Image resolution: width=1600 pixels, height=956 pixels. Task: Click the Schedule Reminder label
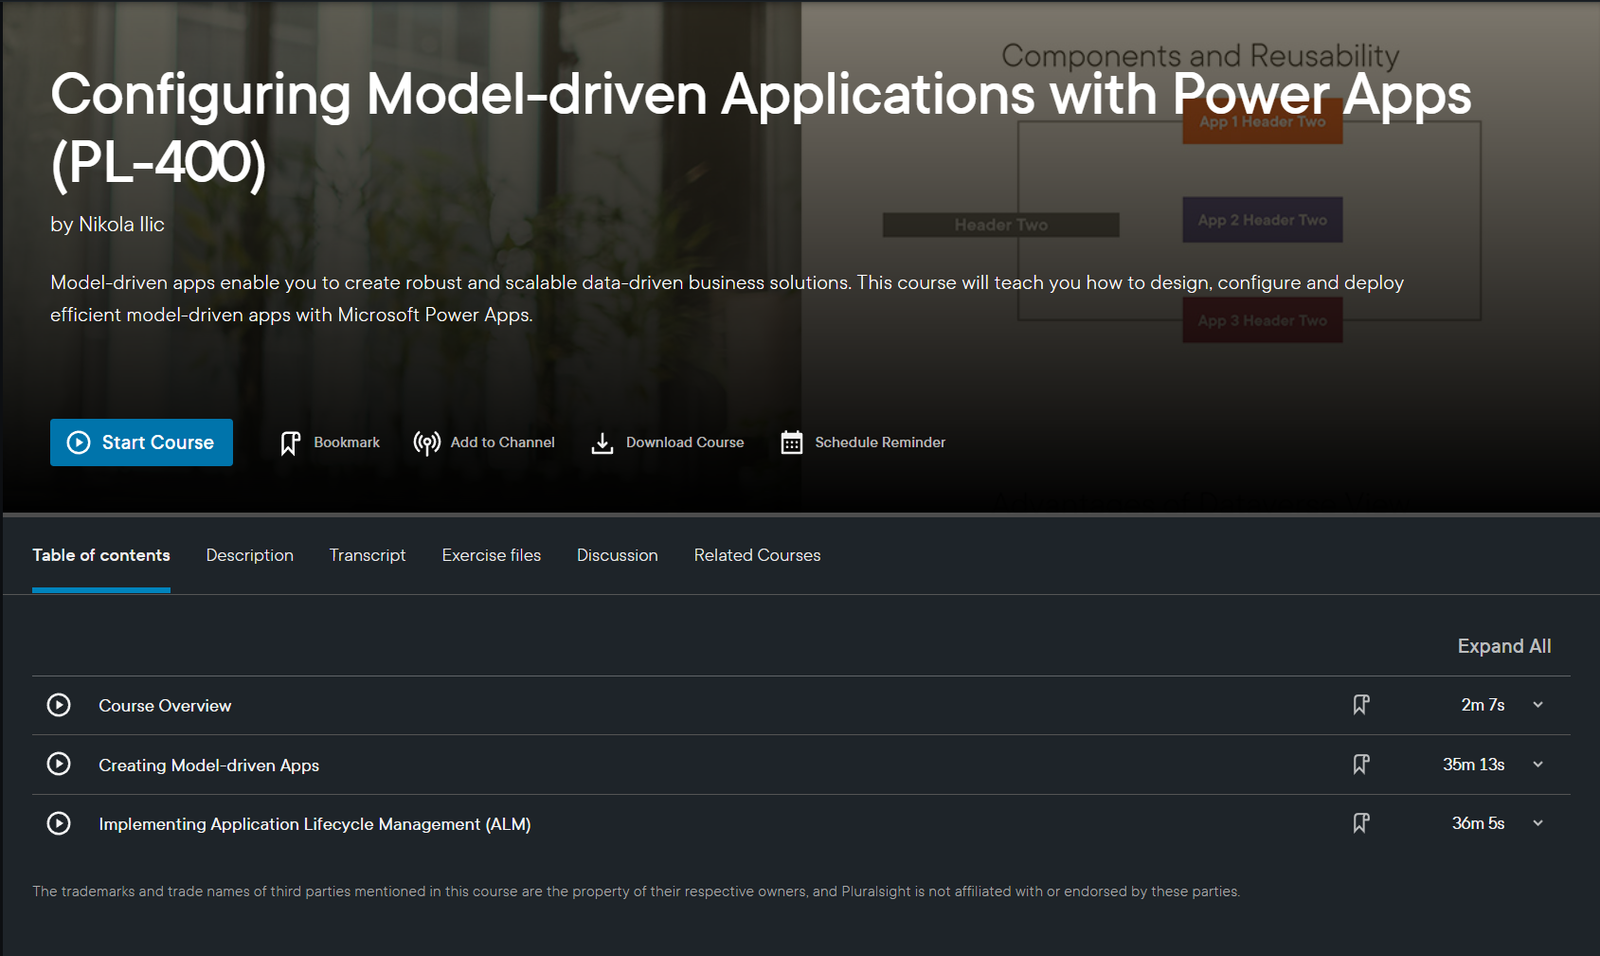880,442
